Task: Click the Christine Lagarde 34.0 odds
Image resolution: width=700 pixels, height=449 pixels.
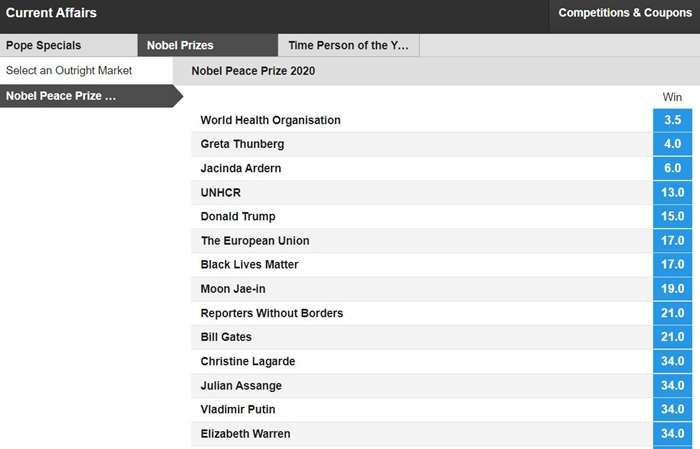Action: click(672, 361)
